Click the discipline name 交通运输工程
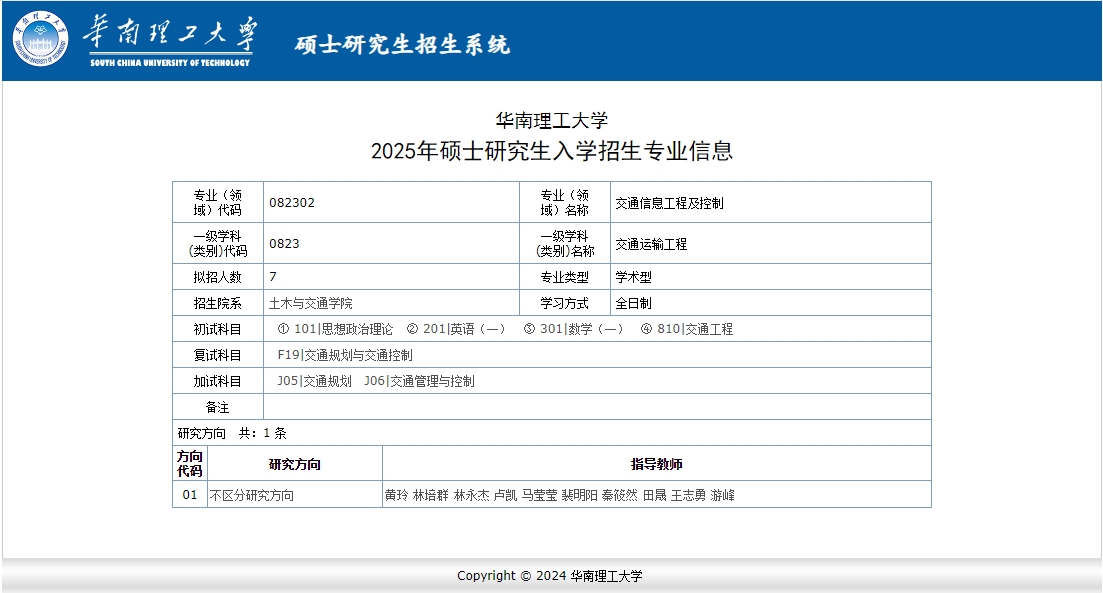 [x=651, y=243]
